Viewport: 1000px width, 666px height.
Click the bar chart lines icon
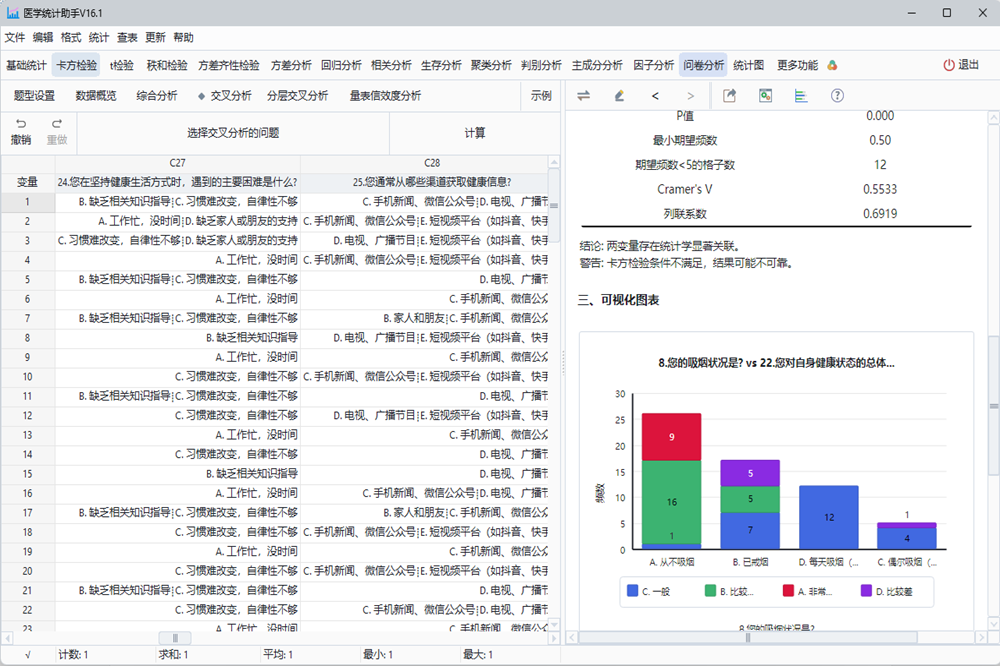click(x=801, y=96)
